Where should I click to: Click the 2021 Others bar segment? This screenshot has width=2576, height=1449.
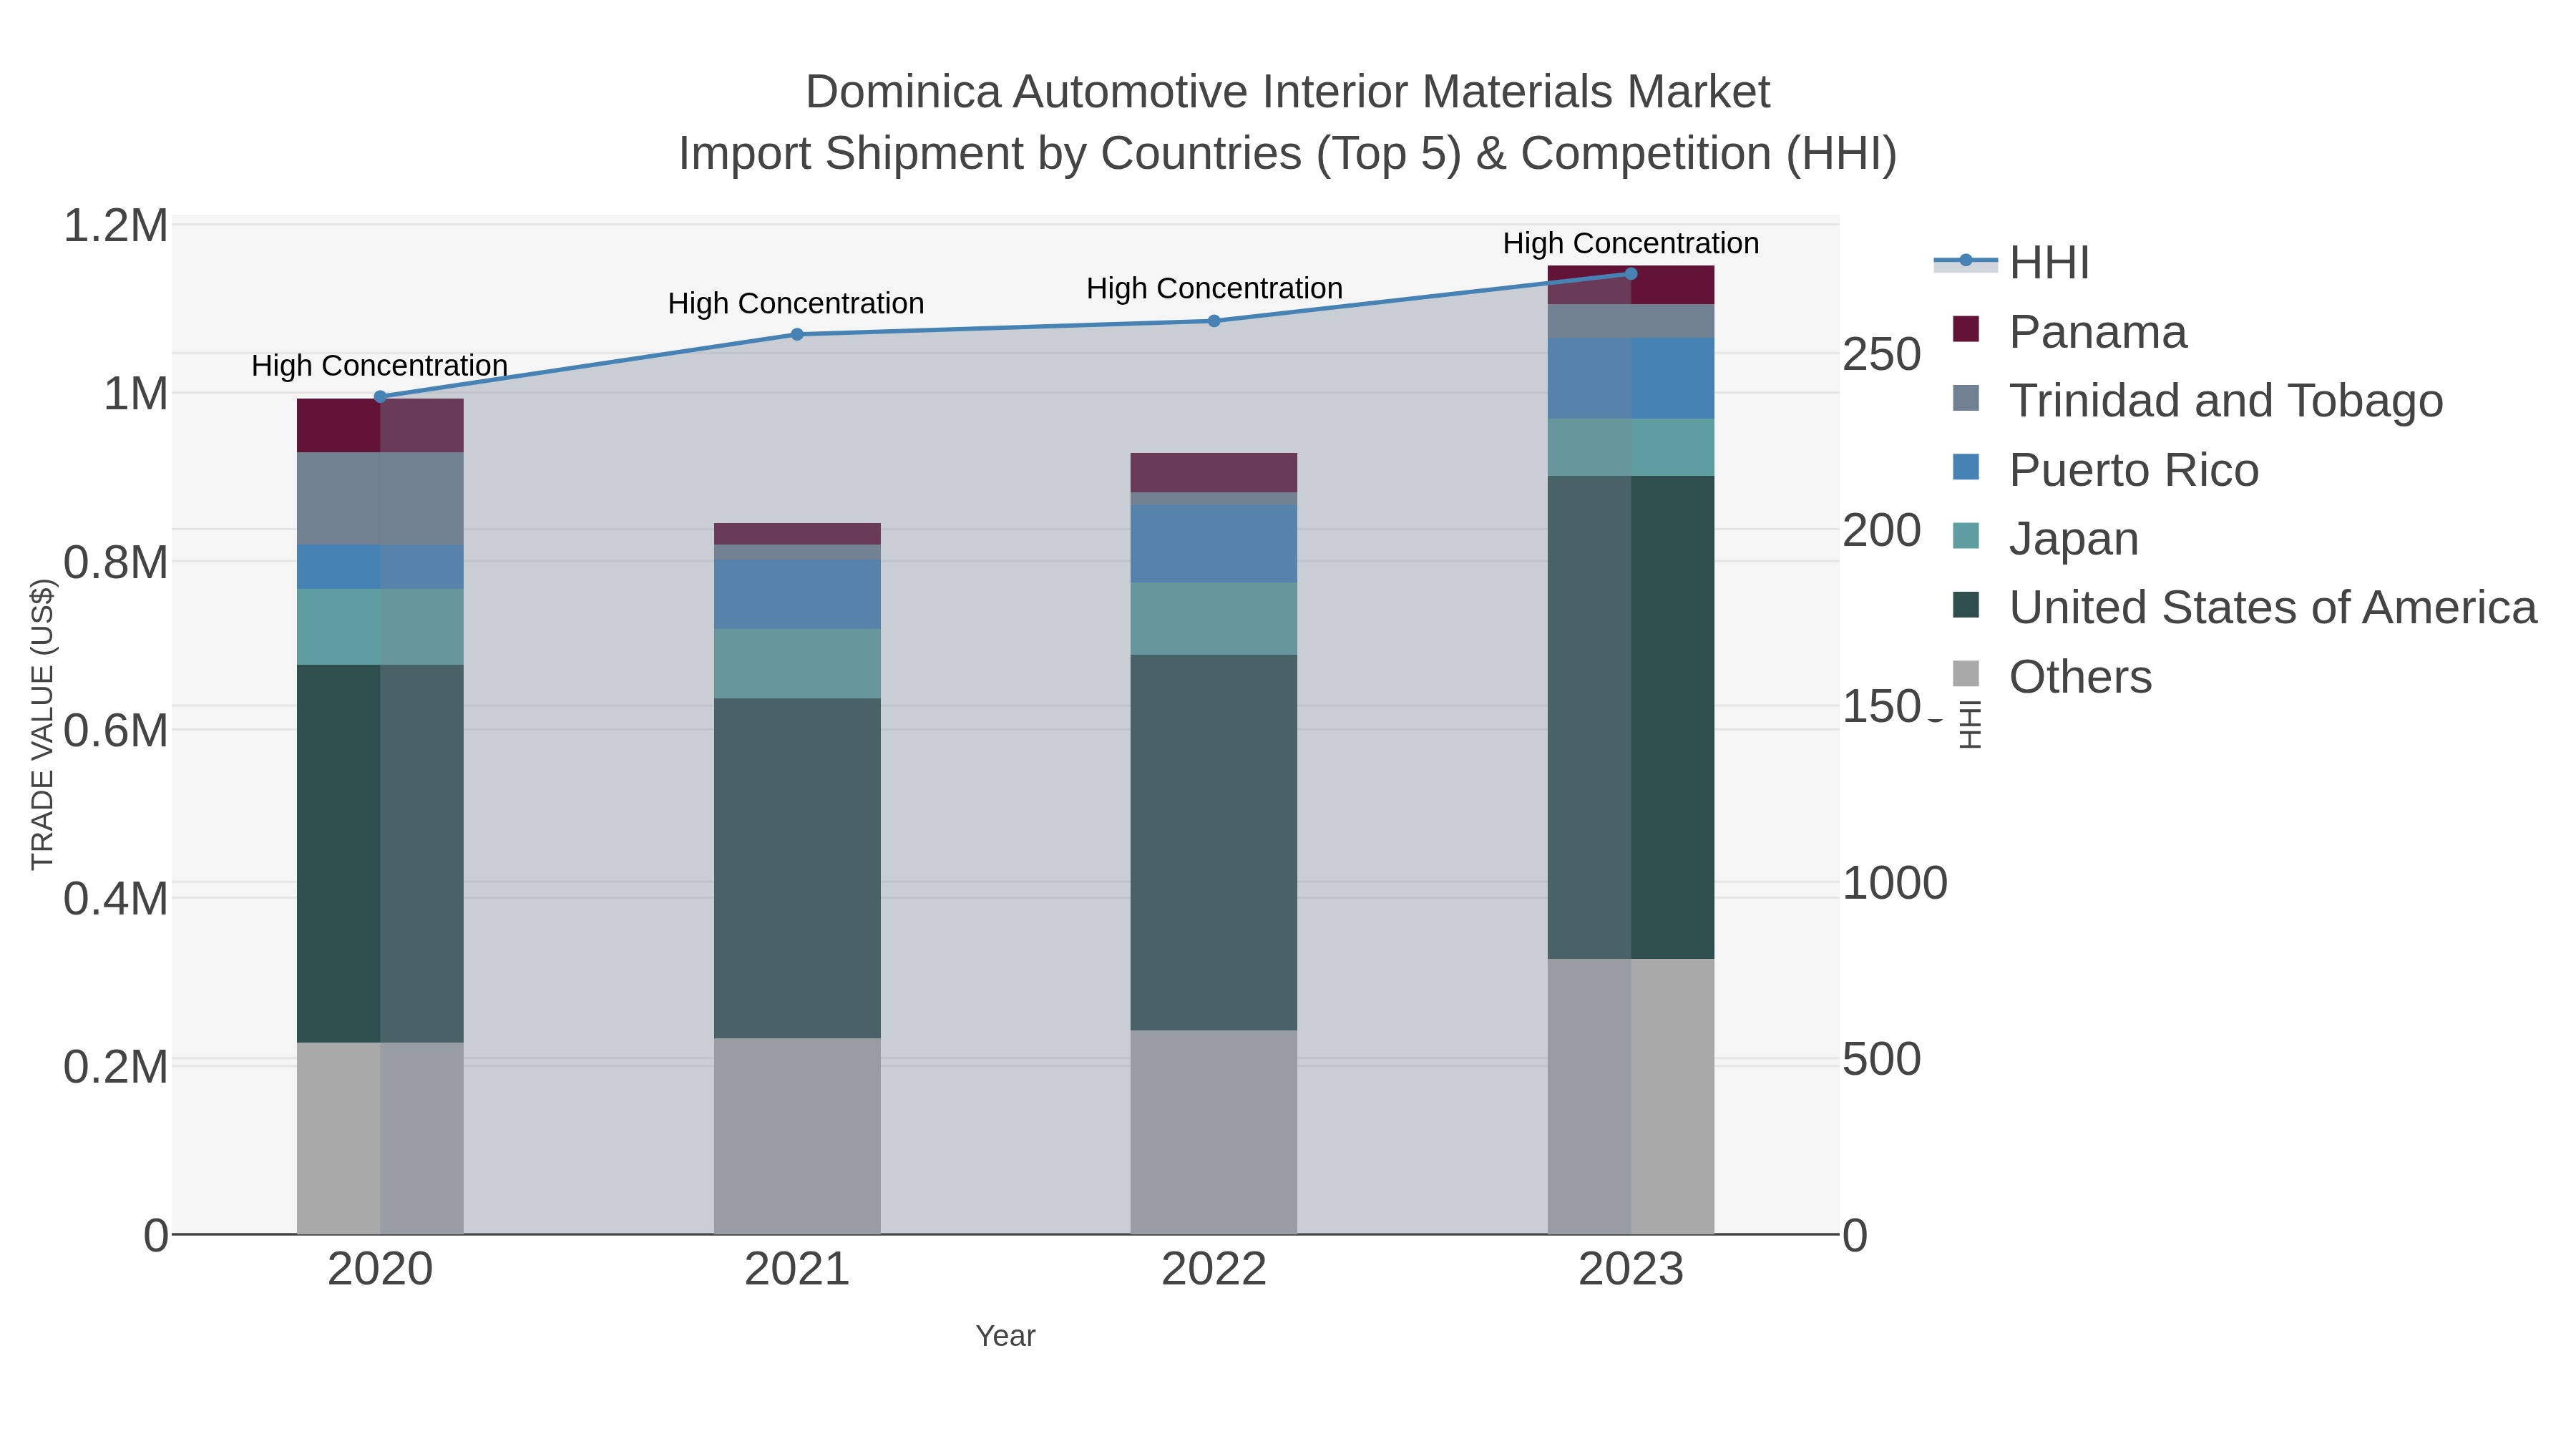pyautogui.click(x=797, y=1136)
